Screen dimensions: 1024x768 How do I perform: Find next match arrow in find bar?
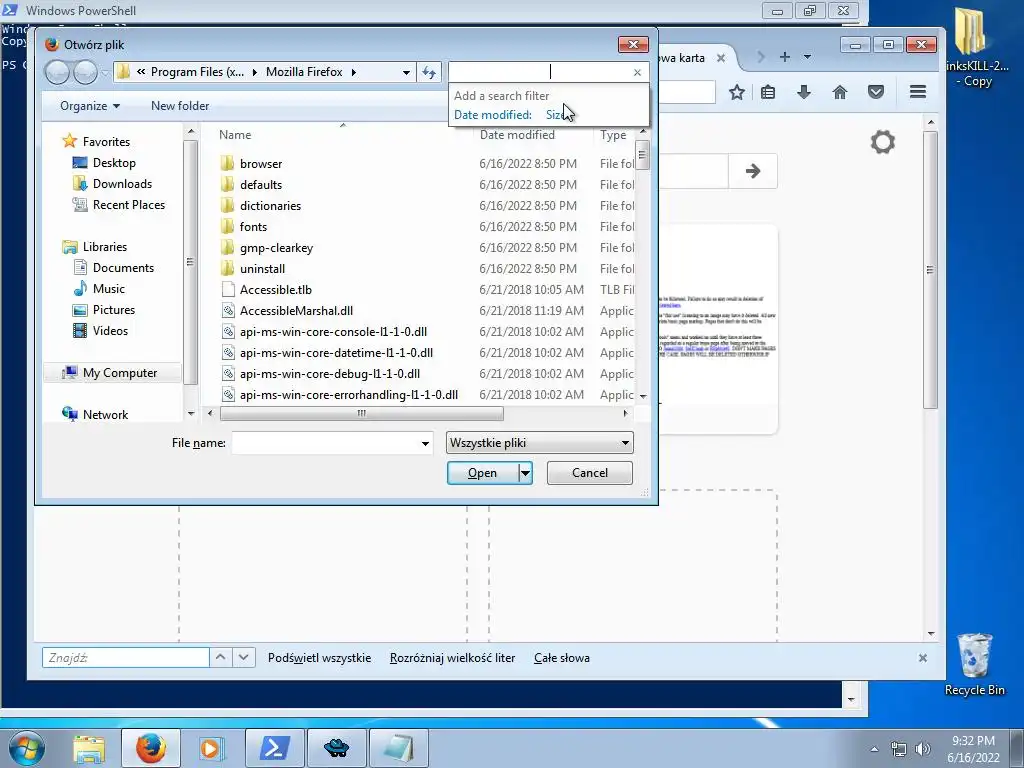(x=244, y=658)
